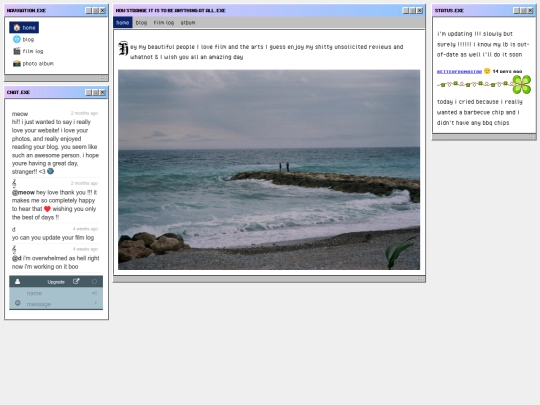
Task: Maximize the Navigation.exe window
Action: click(x=95, y=11)
